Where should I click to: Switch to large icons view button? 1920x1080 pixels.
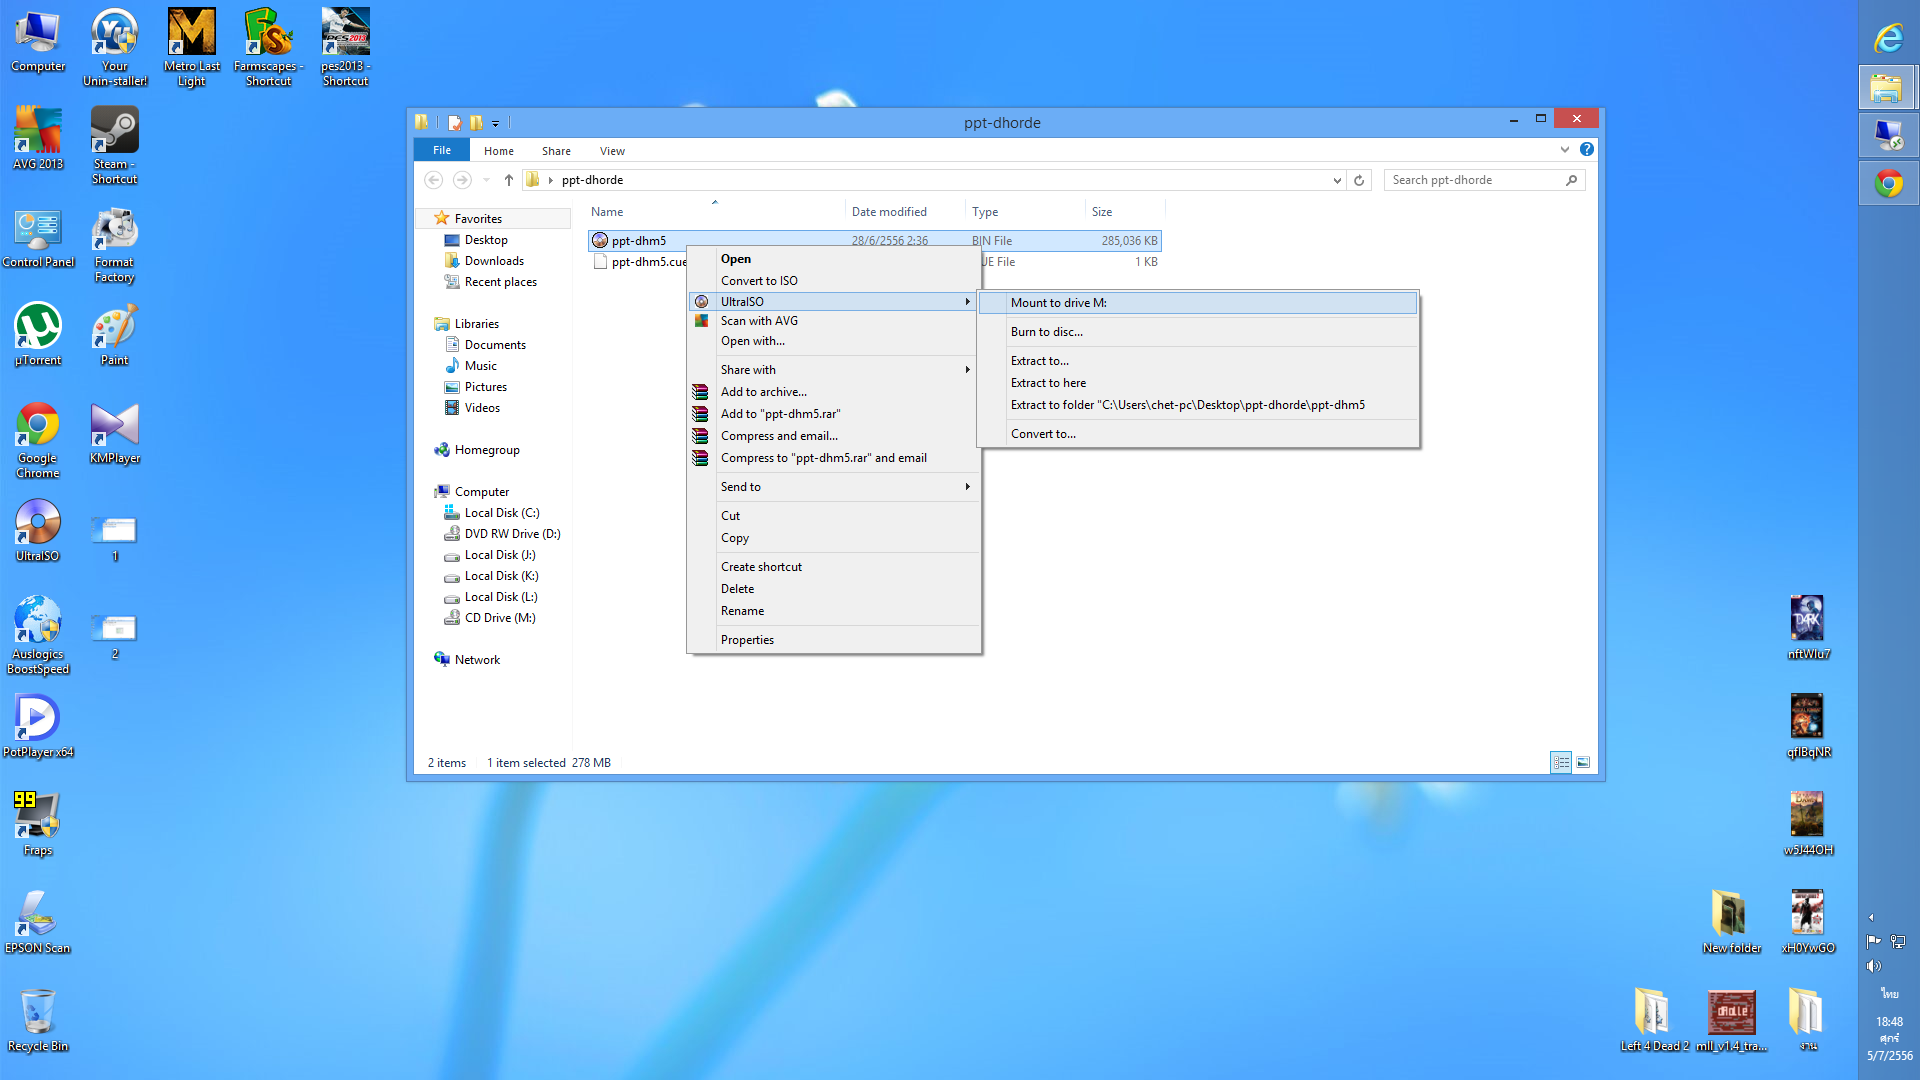coord(1583,763)
